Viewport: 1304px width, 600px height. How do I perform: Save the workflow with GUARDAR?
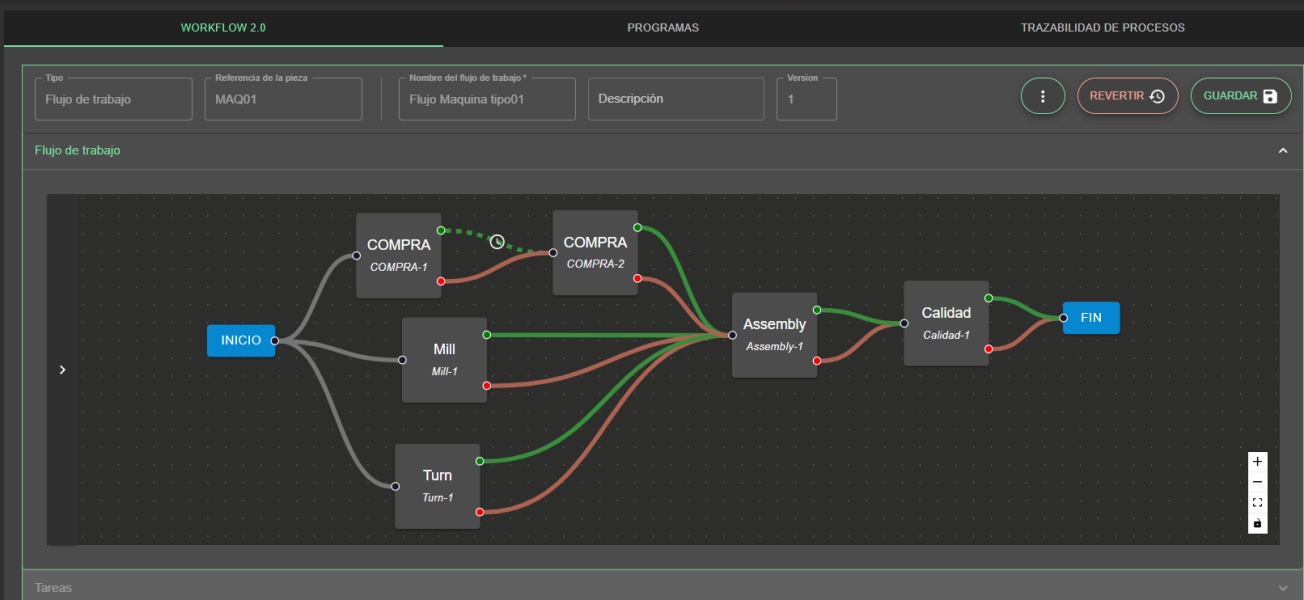pos(1240,95)
